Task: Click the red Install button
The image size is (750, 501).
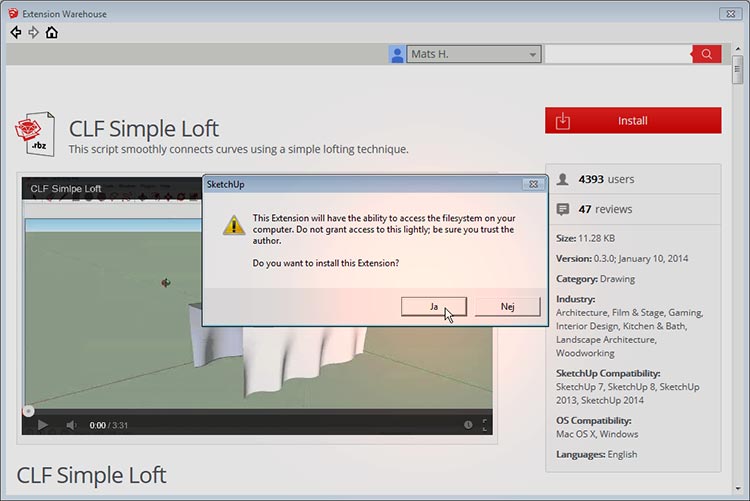Action: 633,121
